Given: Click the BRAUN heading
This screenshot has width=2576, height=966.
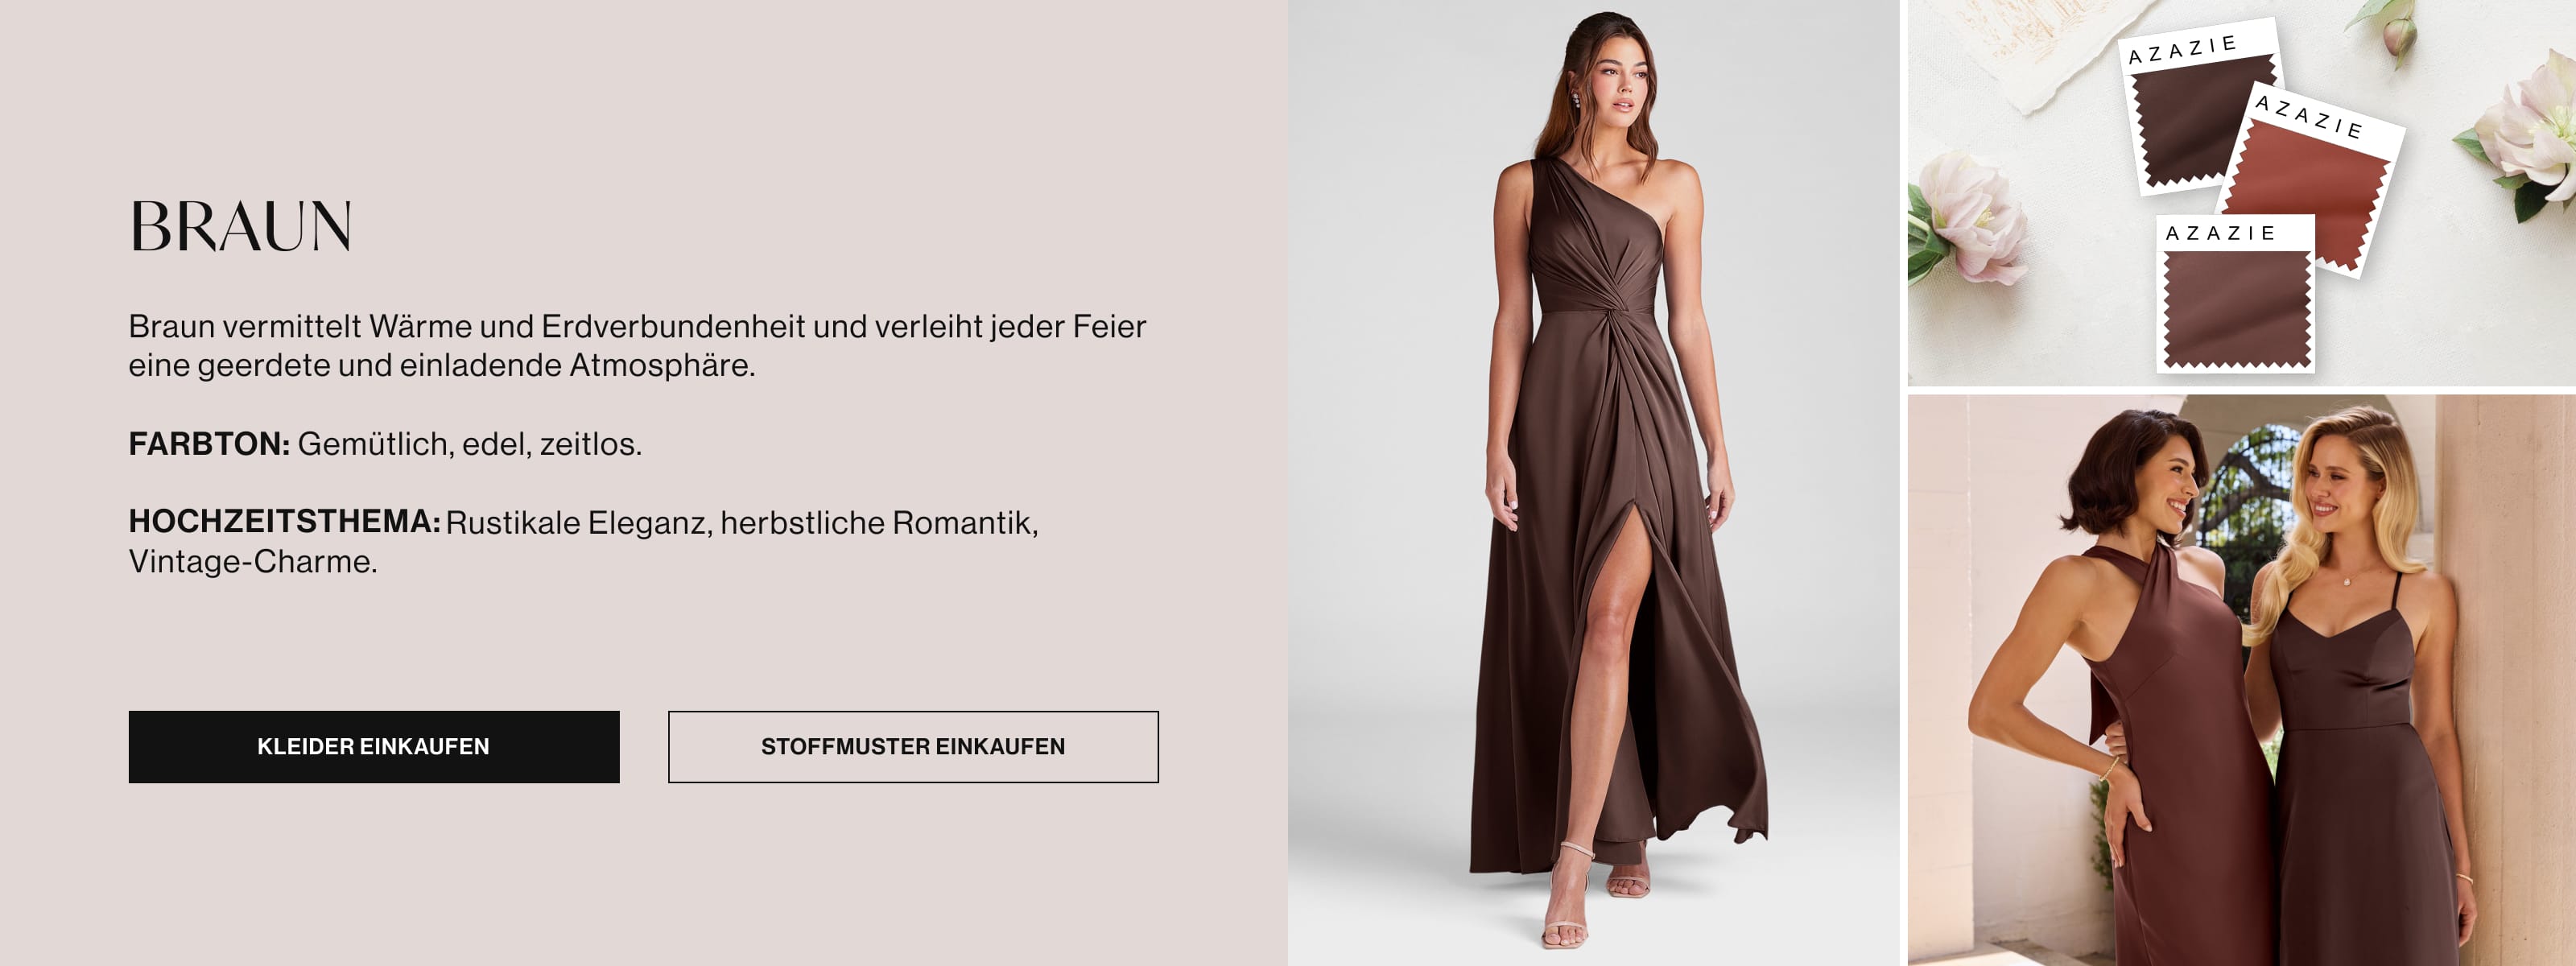Looking at the screenshot, I should pyautogui.click(x=240, y=226).
